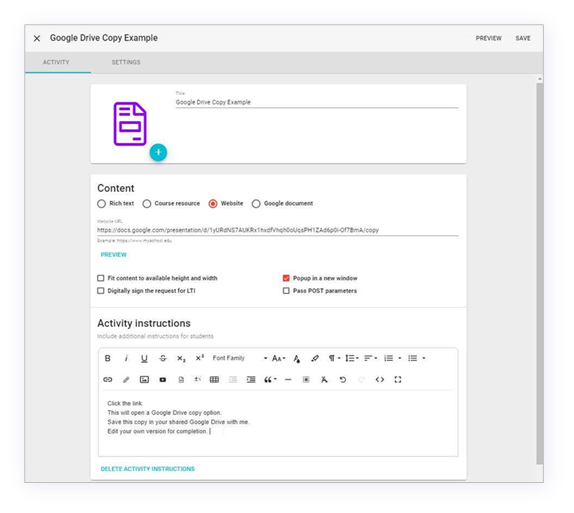Click the 'Activity instructions' heading
574x513 pixels.
(144, 323)
